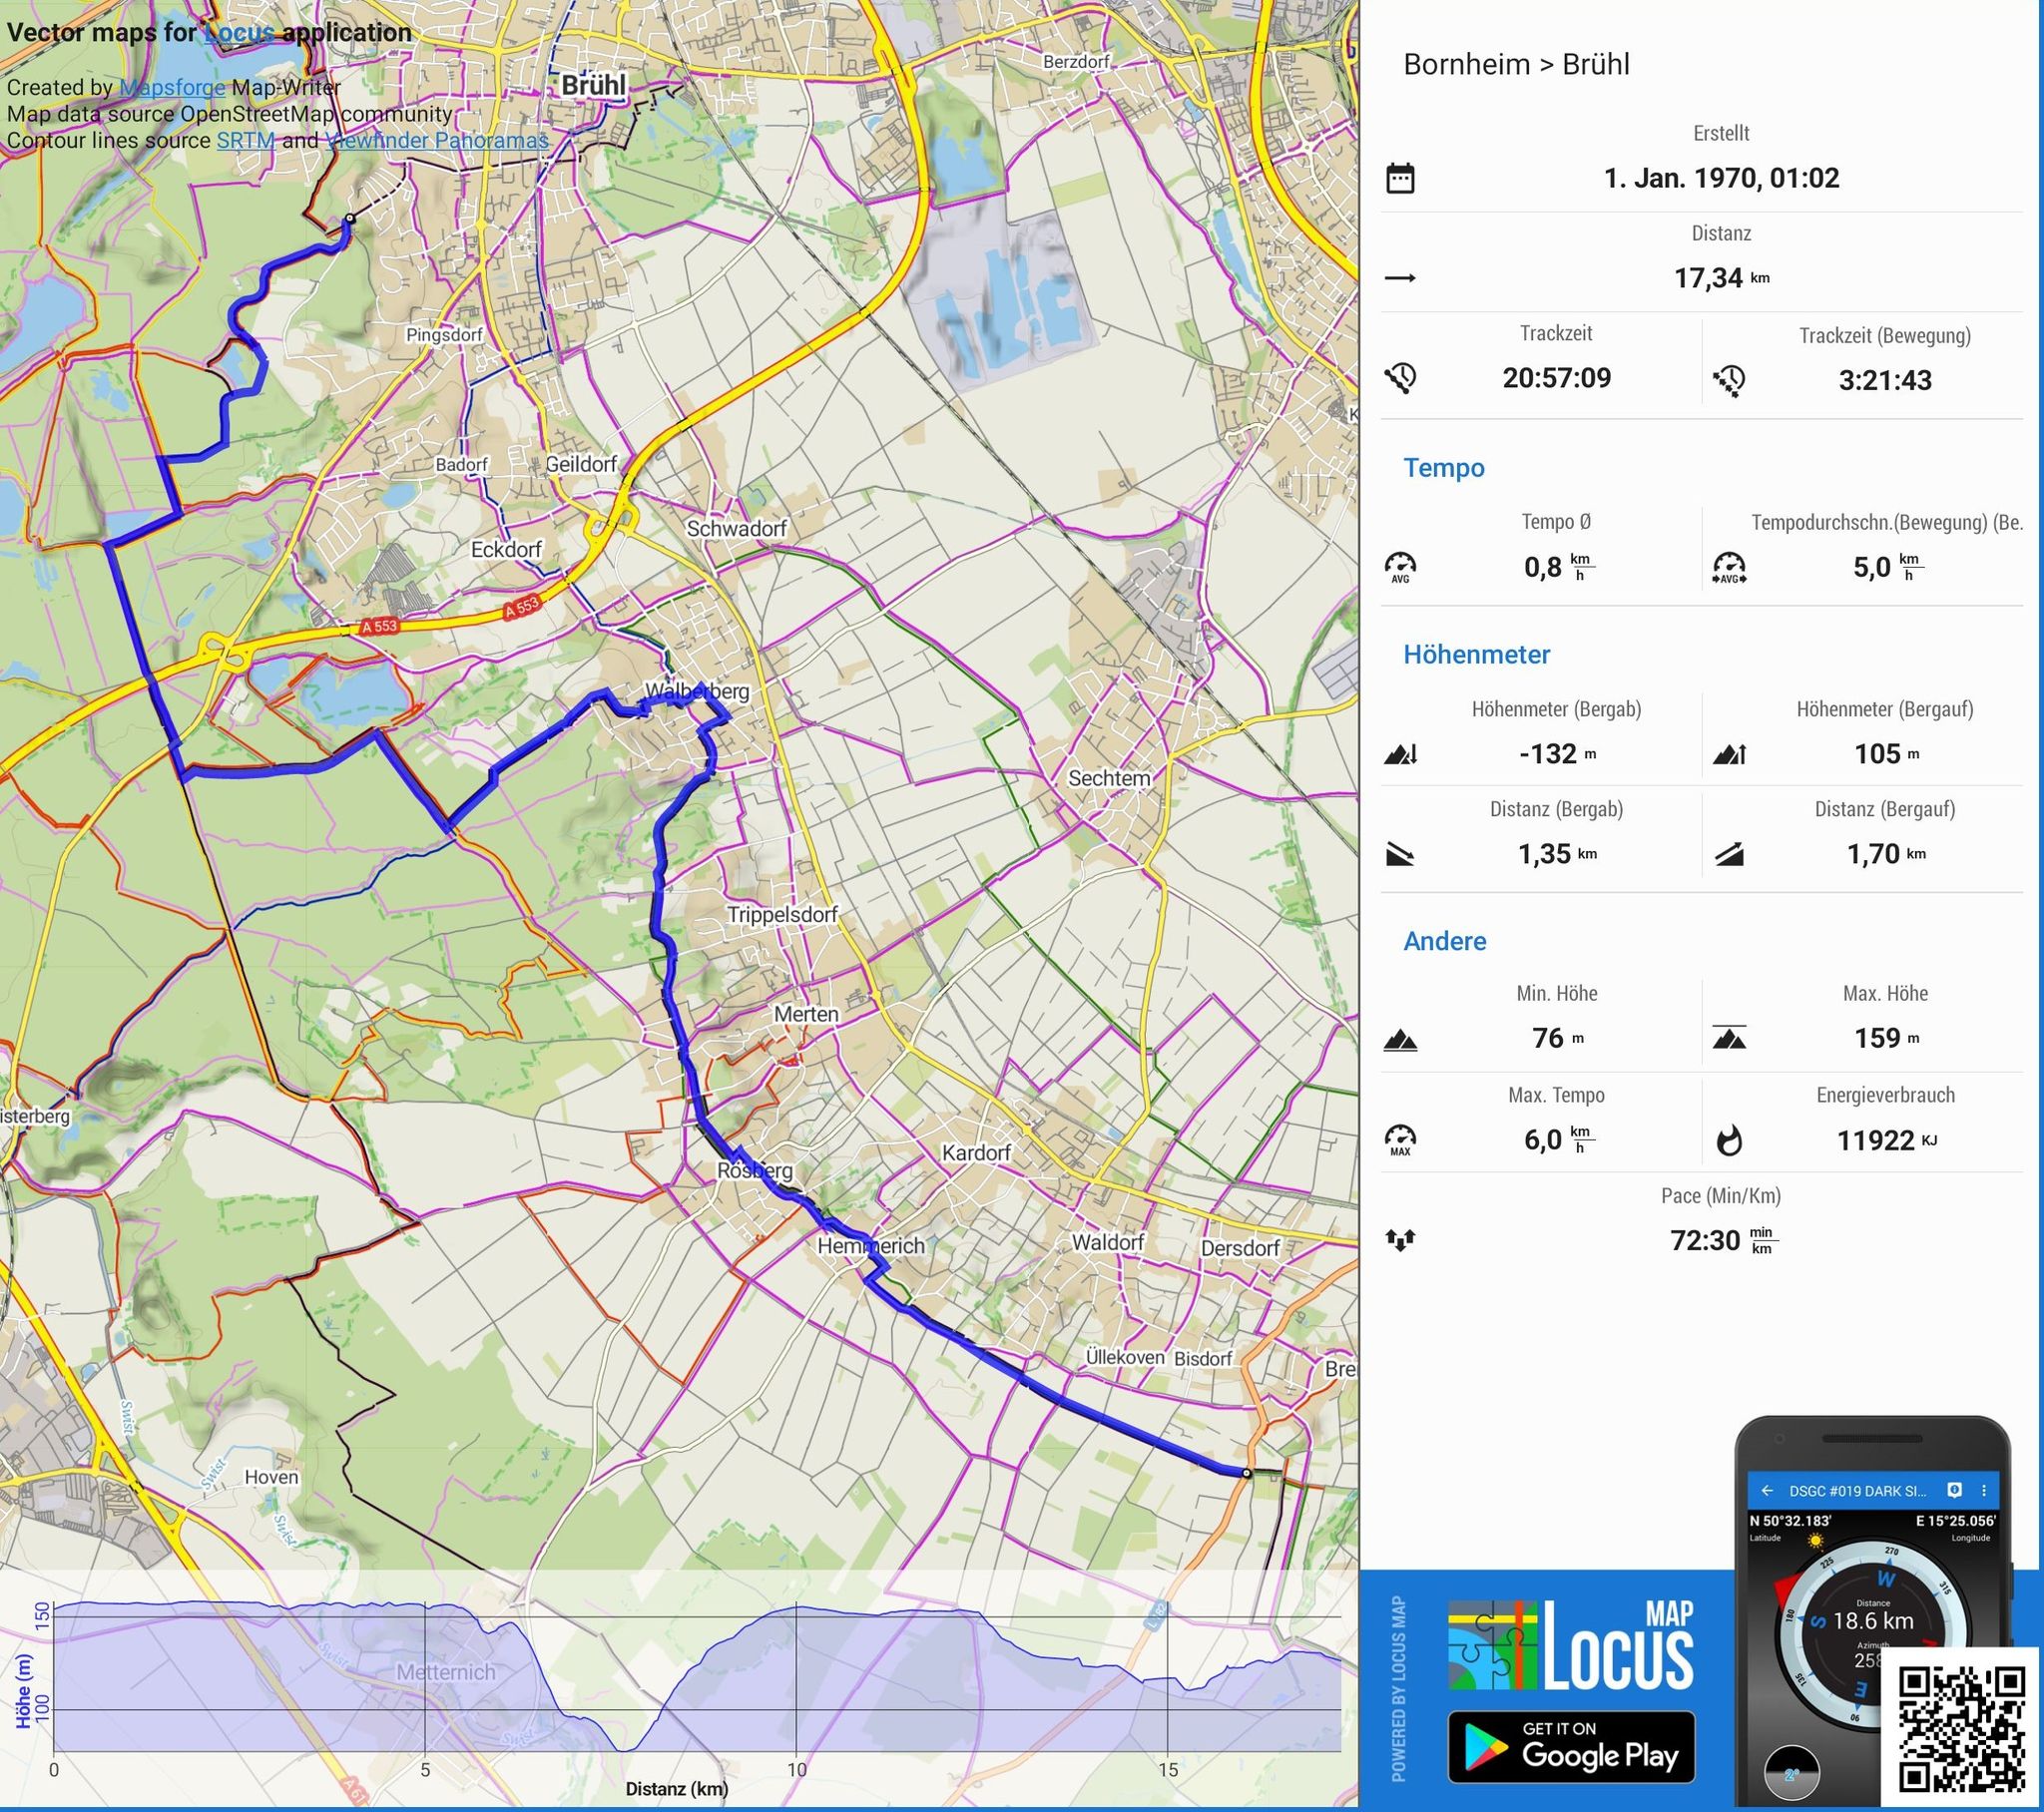Click the elevation chart at 10 km mark
Image resolution: width=2044 pixels, height=1812 pixels.
click(797, 1678)
